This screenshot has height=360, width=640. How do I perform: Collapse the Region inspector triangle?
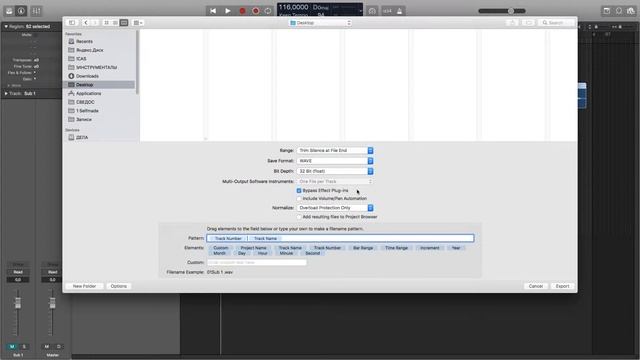(x=6, y=27)
